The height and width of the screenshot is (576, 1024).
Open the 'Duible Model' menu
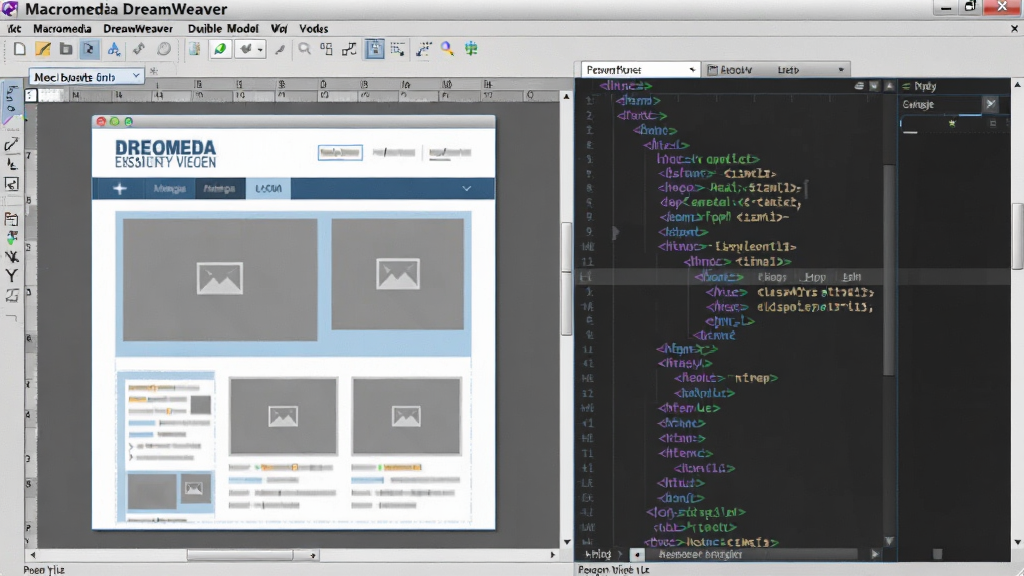pyautogui.click(x=223, y=29)
